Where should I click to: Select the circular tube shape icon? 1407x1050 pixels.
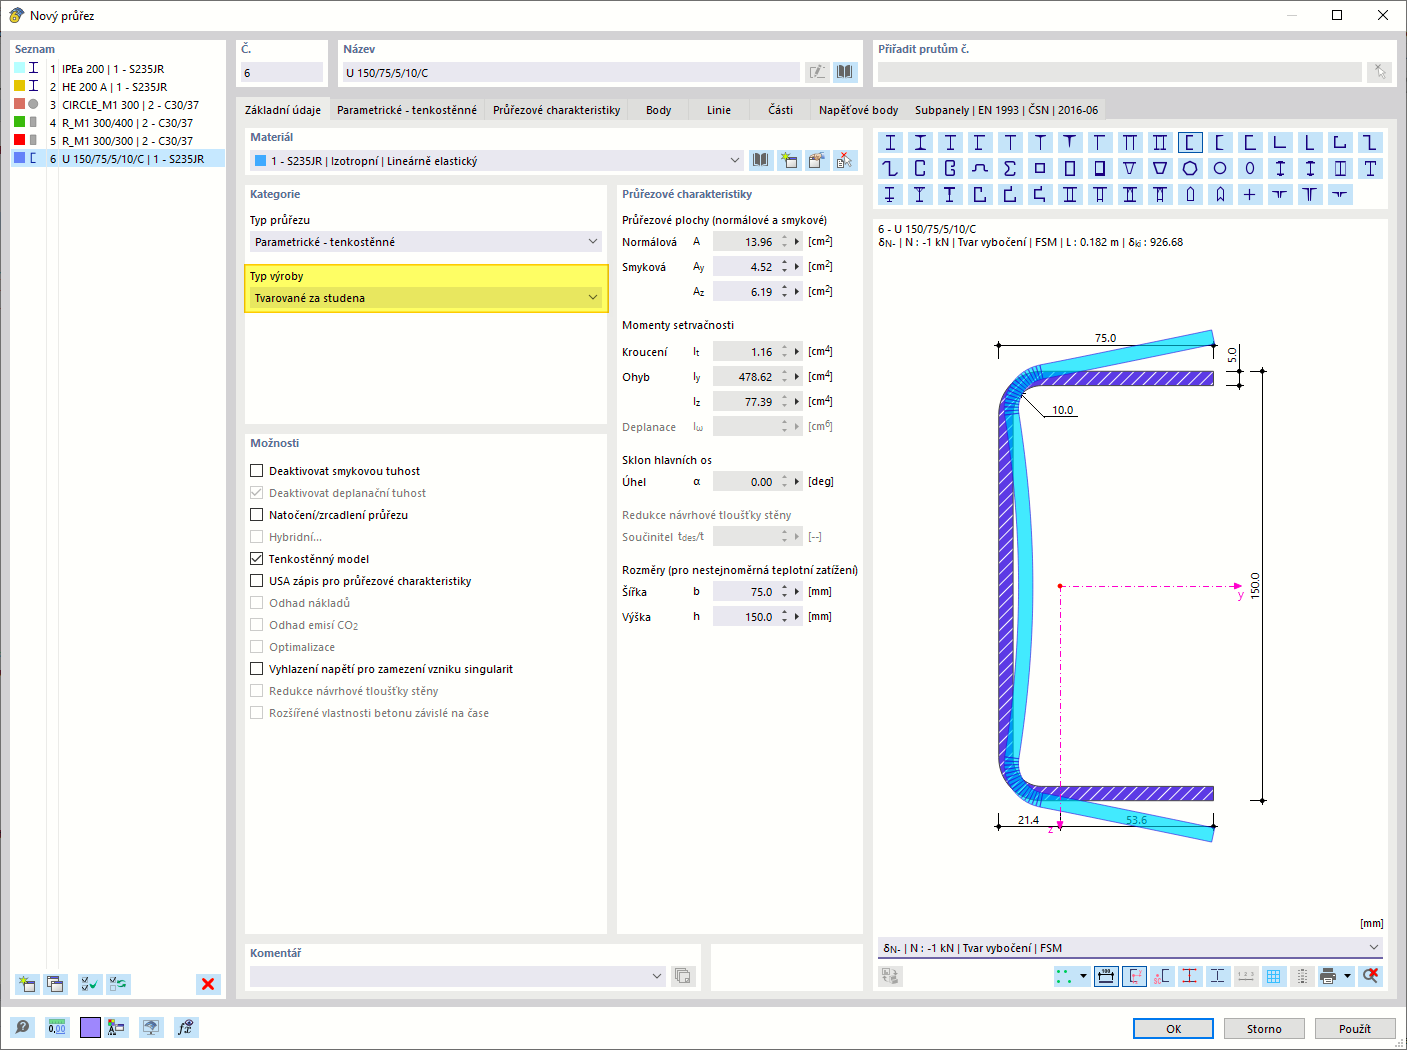pyautogui.click(x=1220, y=169)
